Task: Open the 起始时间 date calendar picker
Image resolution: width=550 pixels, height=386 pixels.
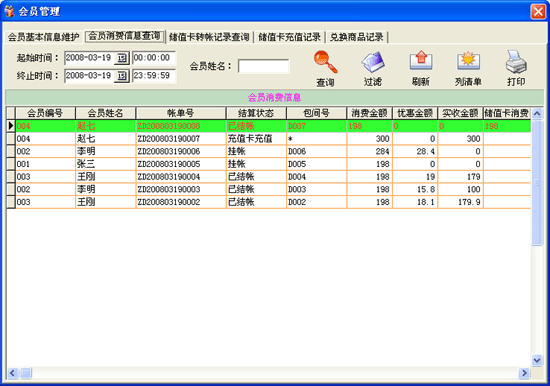Action: point(122,58)
